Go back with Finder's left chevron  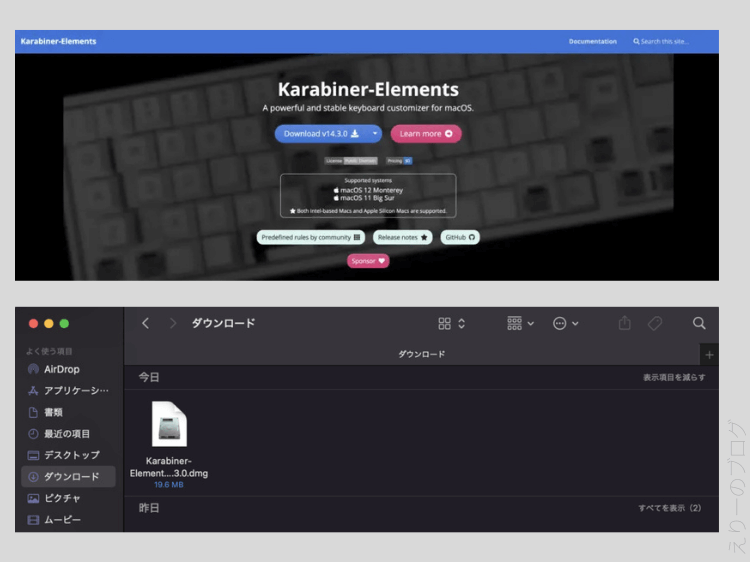point(146,323)
